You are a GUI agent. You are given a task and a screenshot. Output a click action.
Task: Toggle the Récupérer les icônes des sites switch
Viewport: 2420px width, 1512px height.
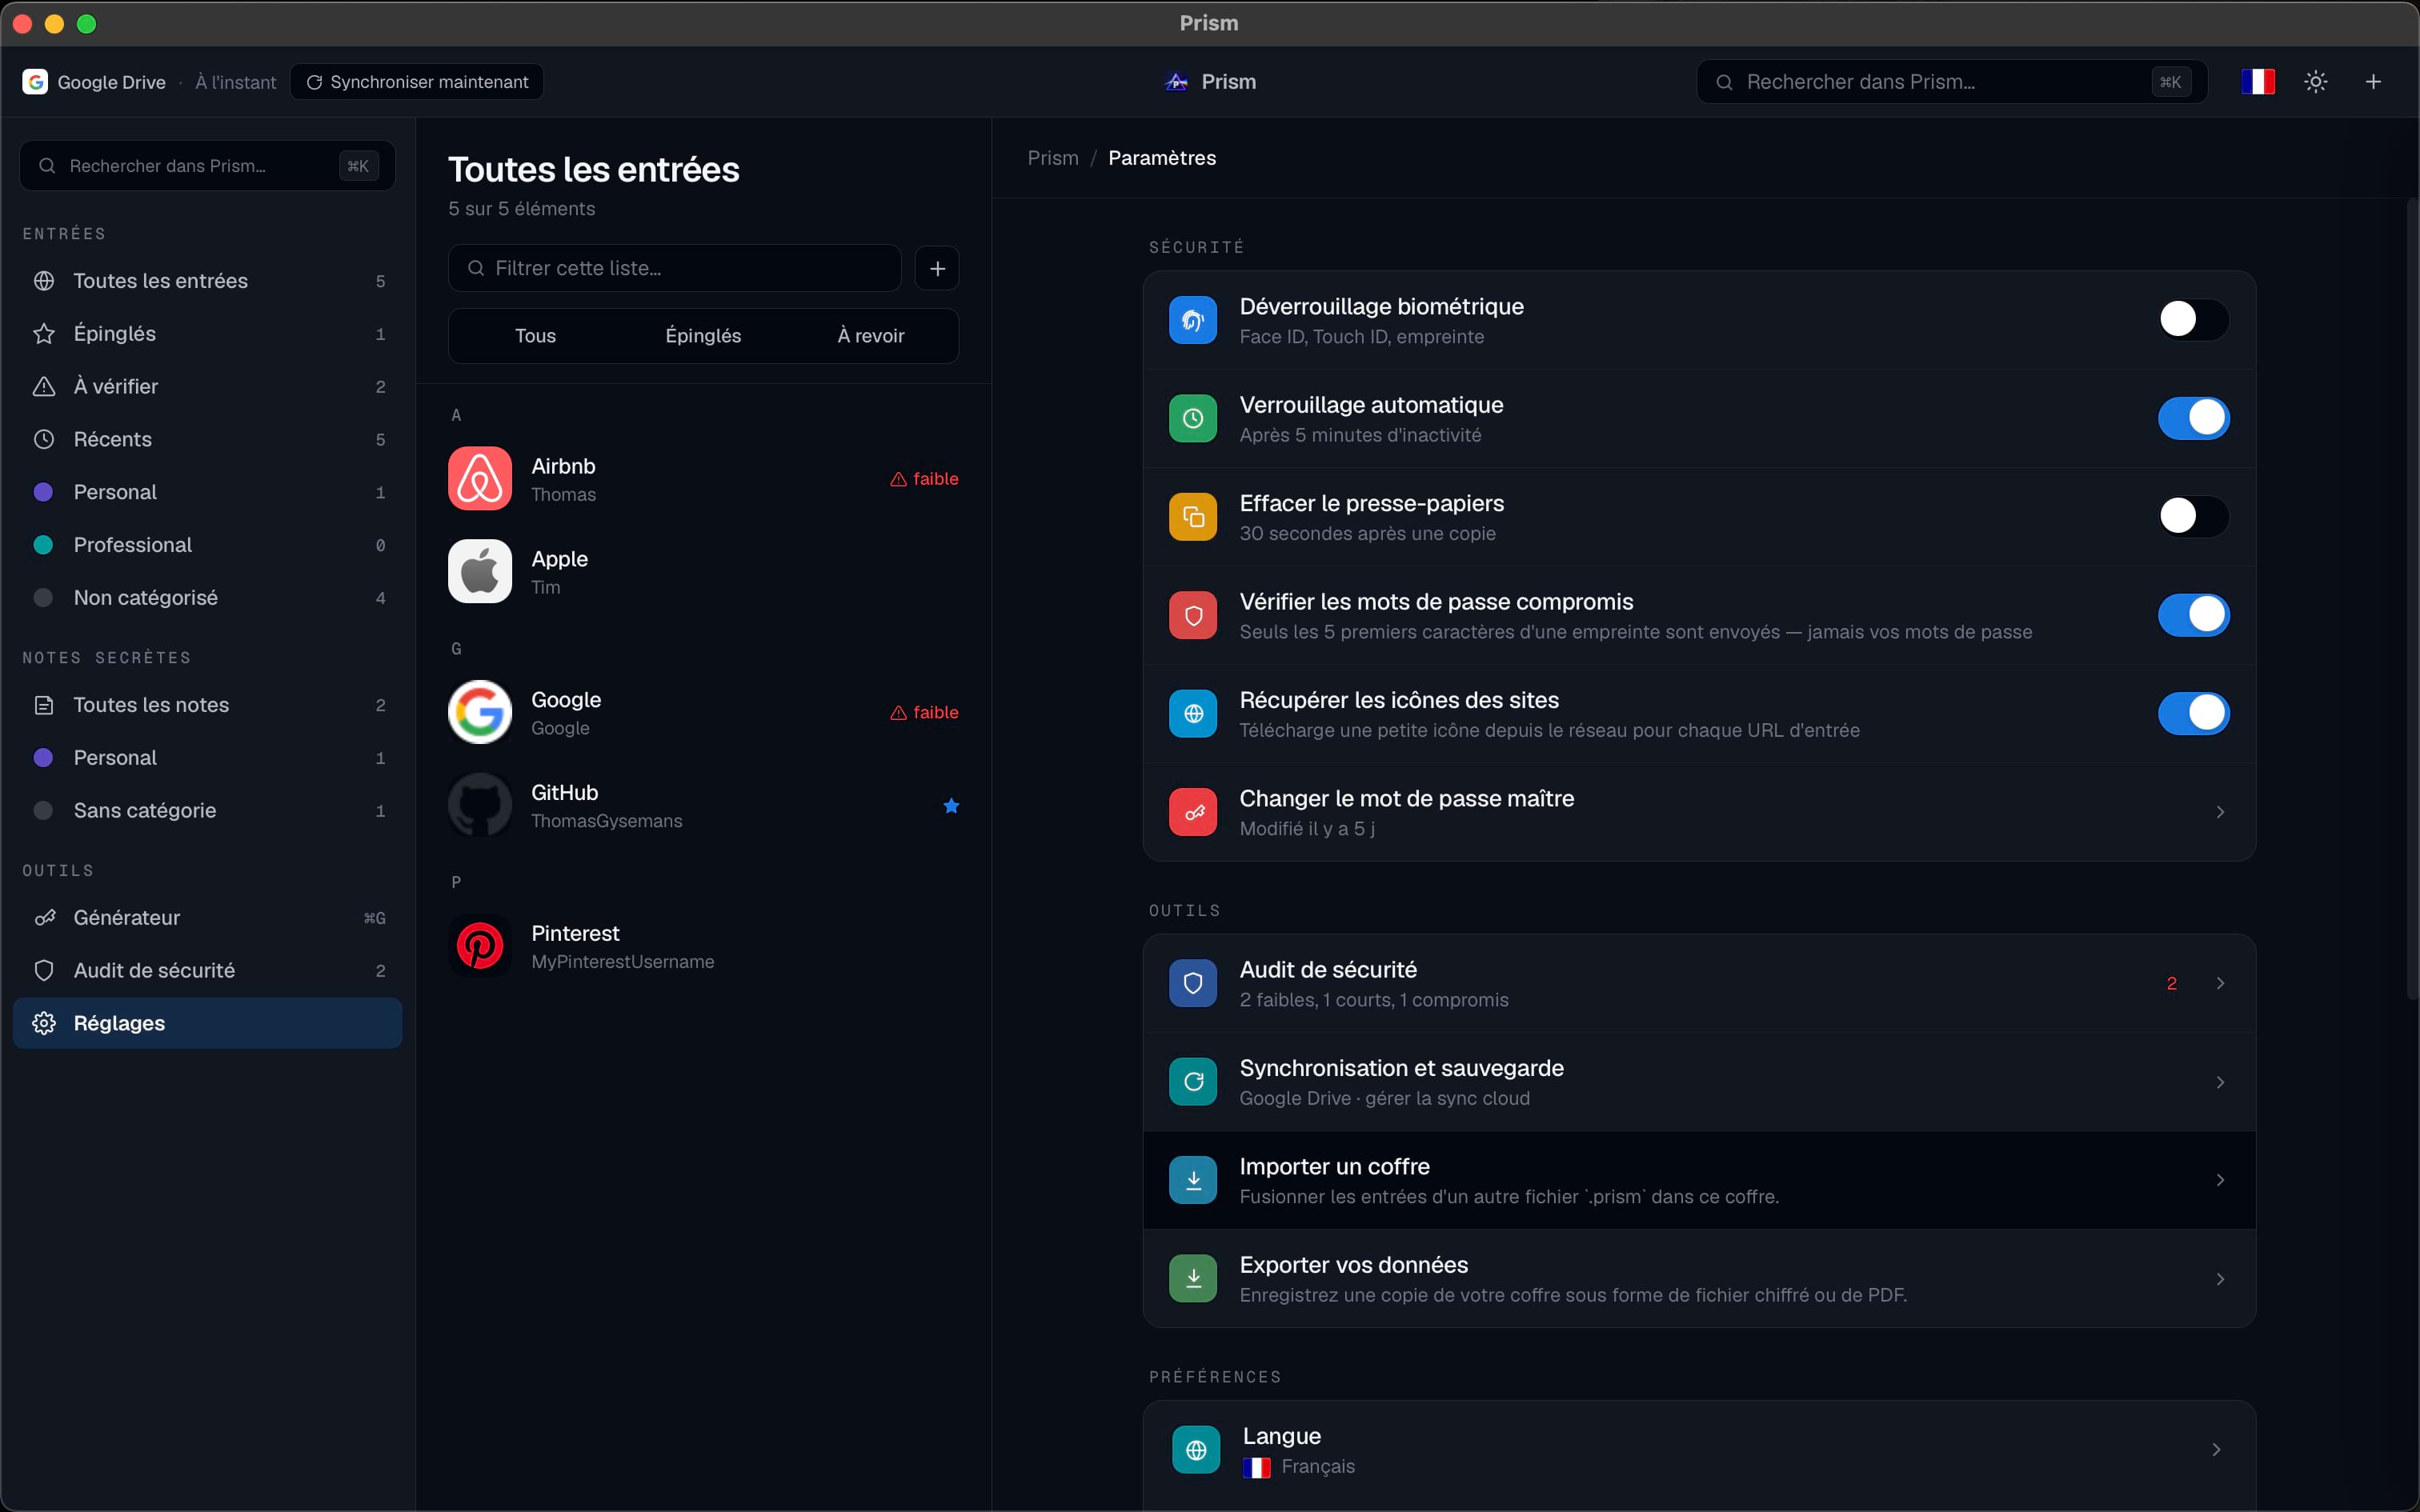[x=2193, y=714]
